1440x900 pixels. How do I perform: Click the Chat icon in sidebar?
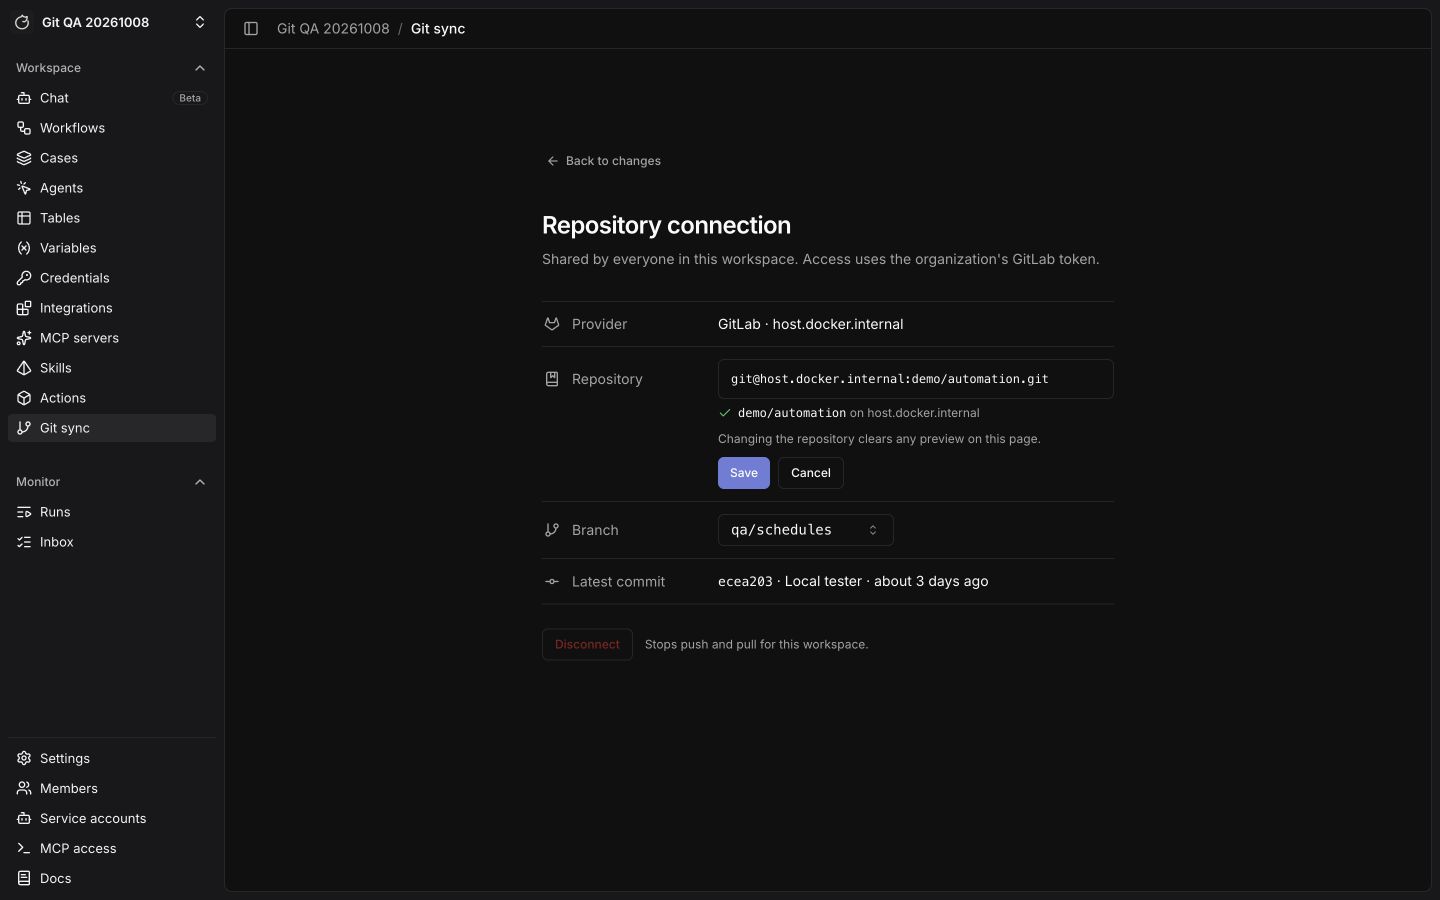24,98
